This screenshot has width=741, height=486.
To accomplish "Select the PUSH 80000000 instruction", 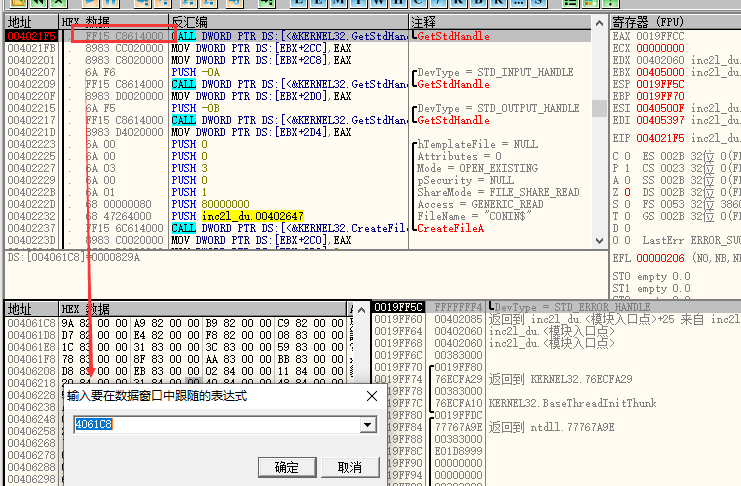I will tap(210, 204).
